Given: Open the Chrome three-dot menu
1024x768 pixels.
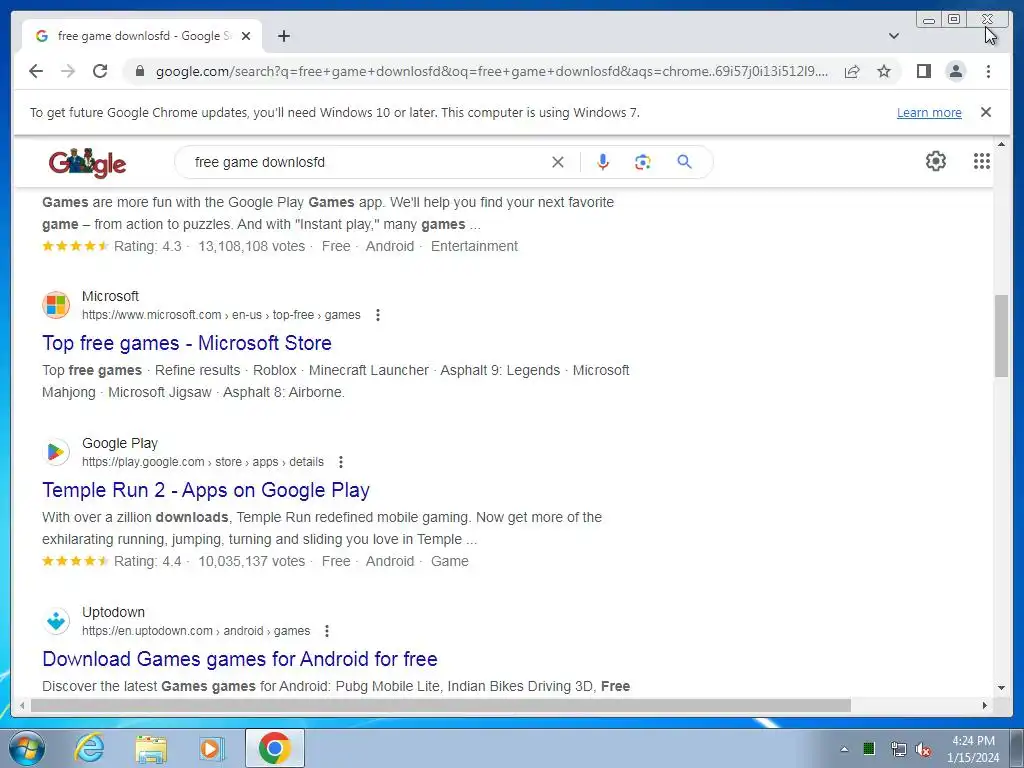Looking at the screenshot, I should [x=988, y=71].
